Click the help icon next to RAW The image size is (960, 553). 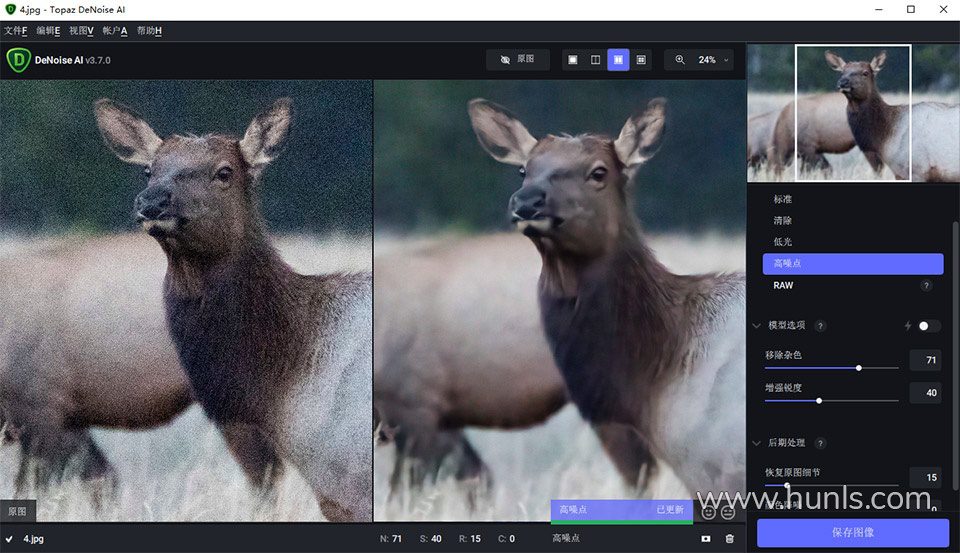click(926, 285)
